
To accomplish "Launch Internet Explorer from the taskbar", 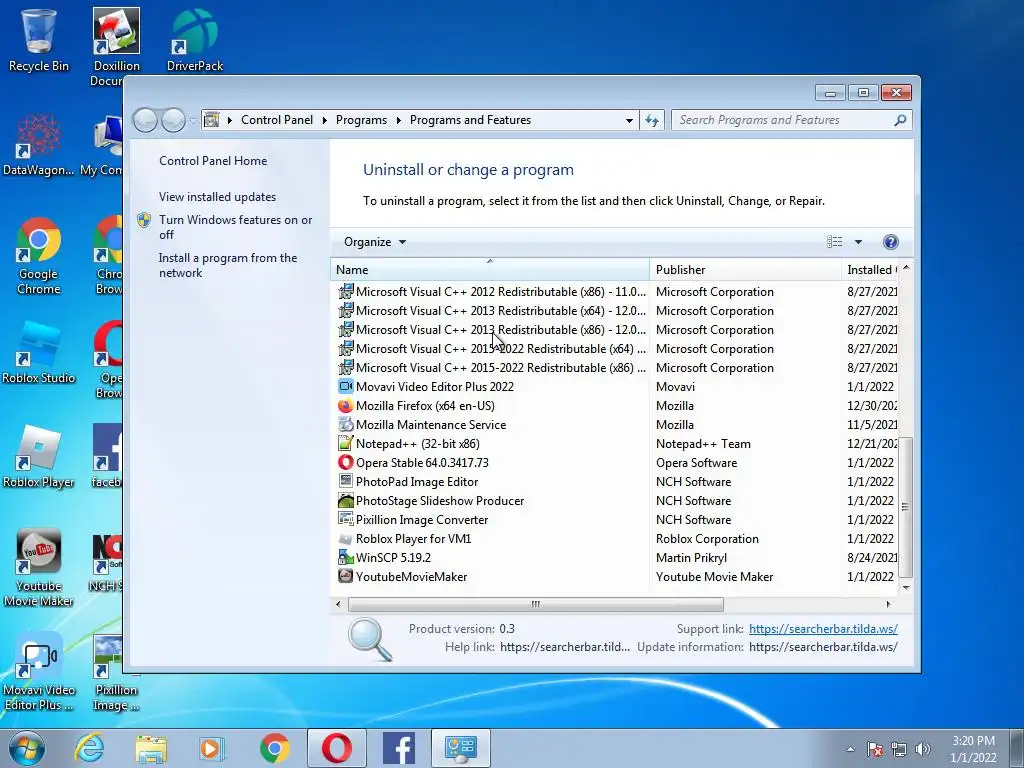I will [x=89, y=748].
